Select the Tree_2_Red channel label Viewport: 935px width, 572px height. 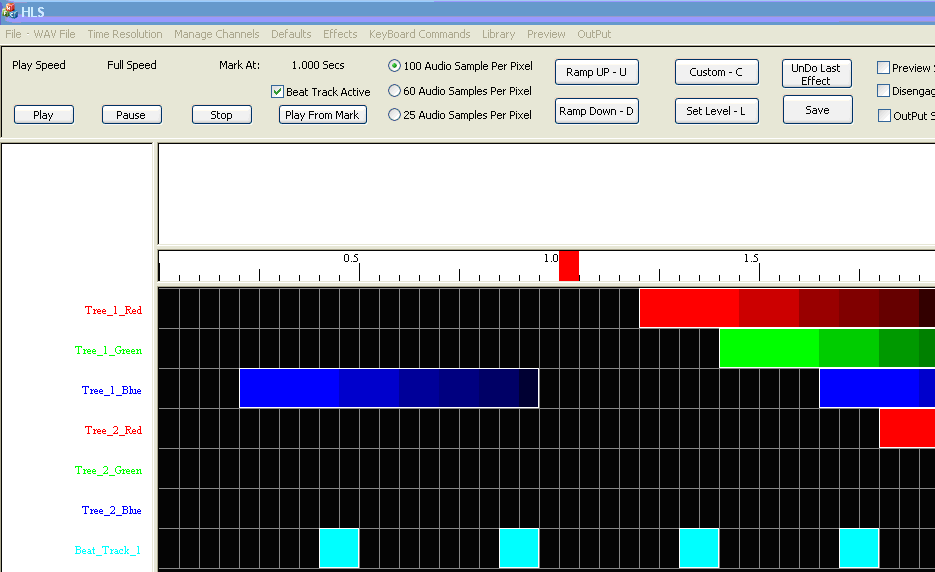113,430
